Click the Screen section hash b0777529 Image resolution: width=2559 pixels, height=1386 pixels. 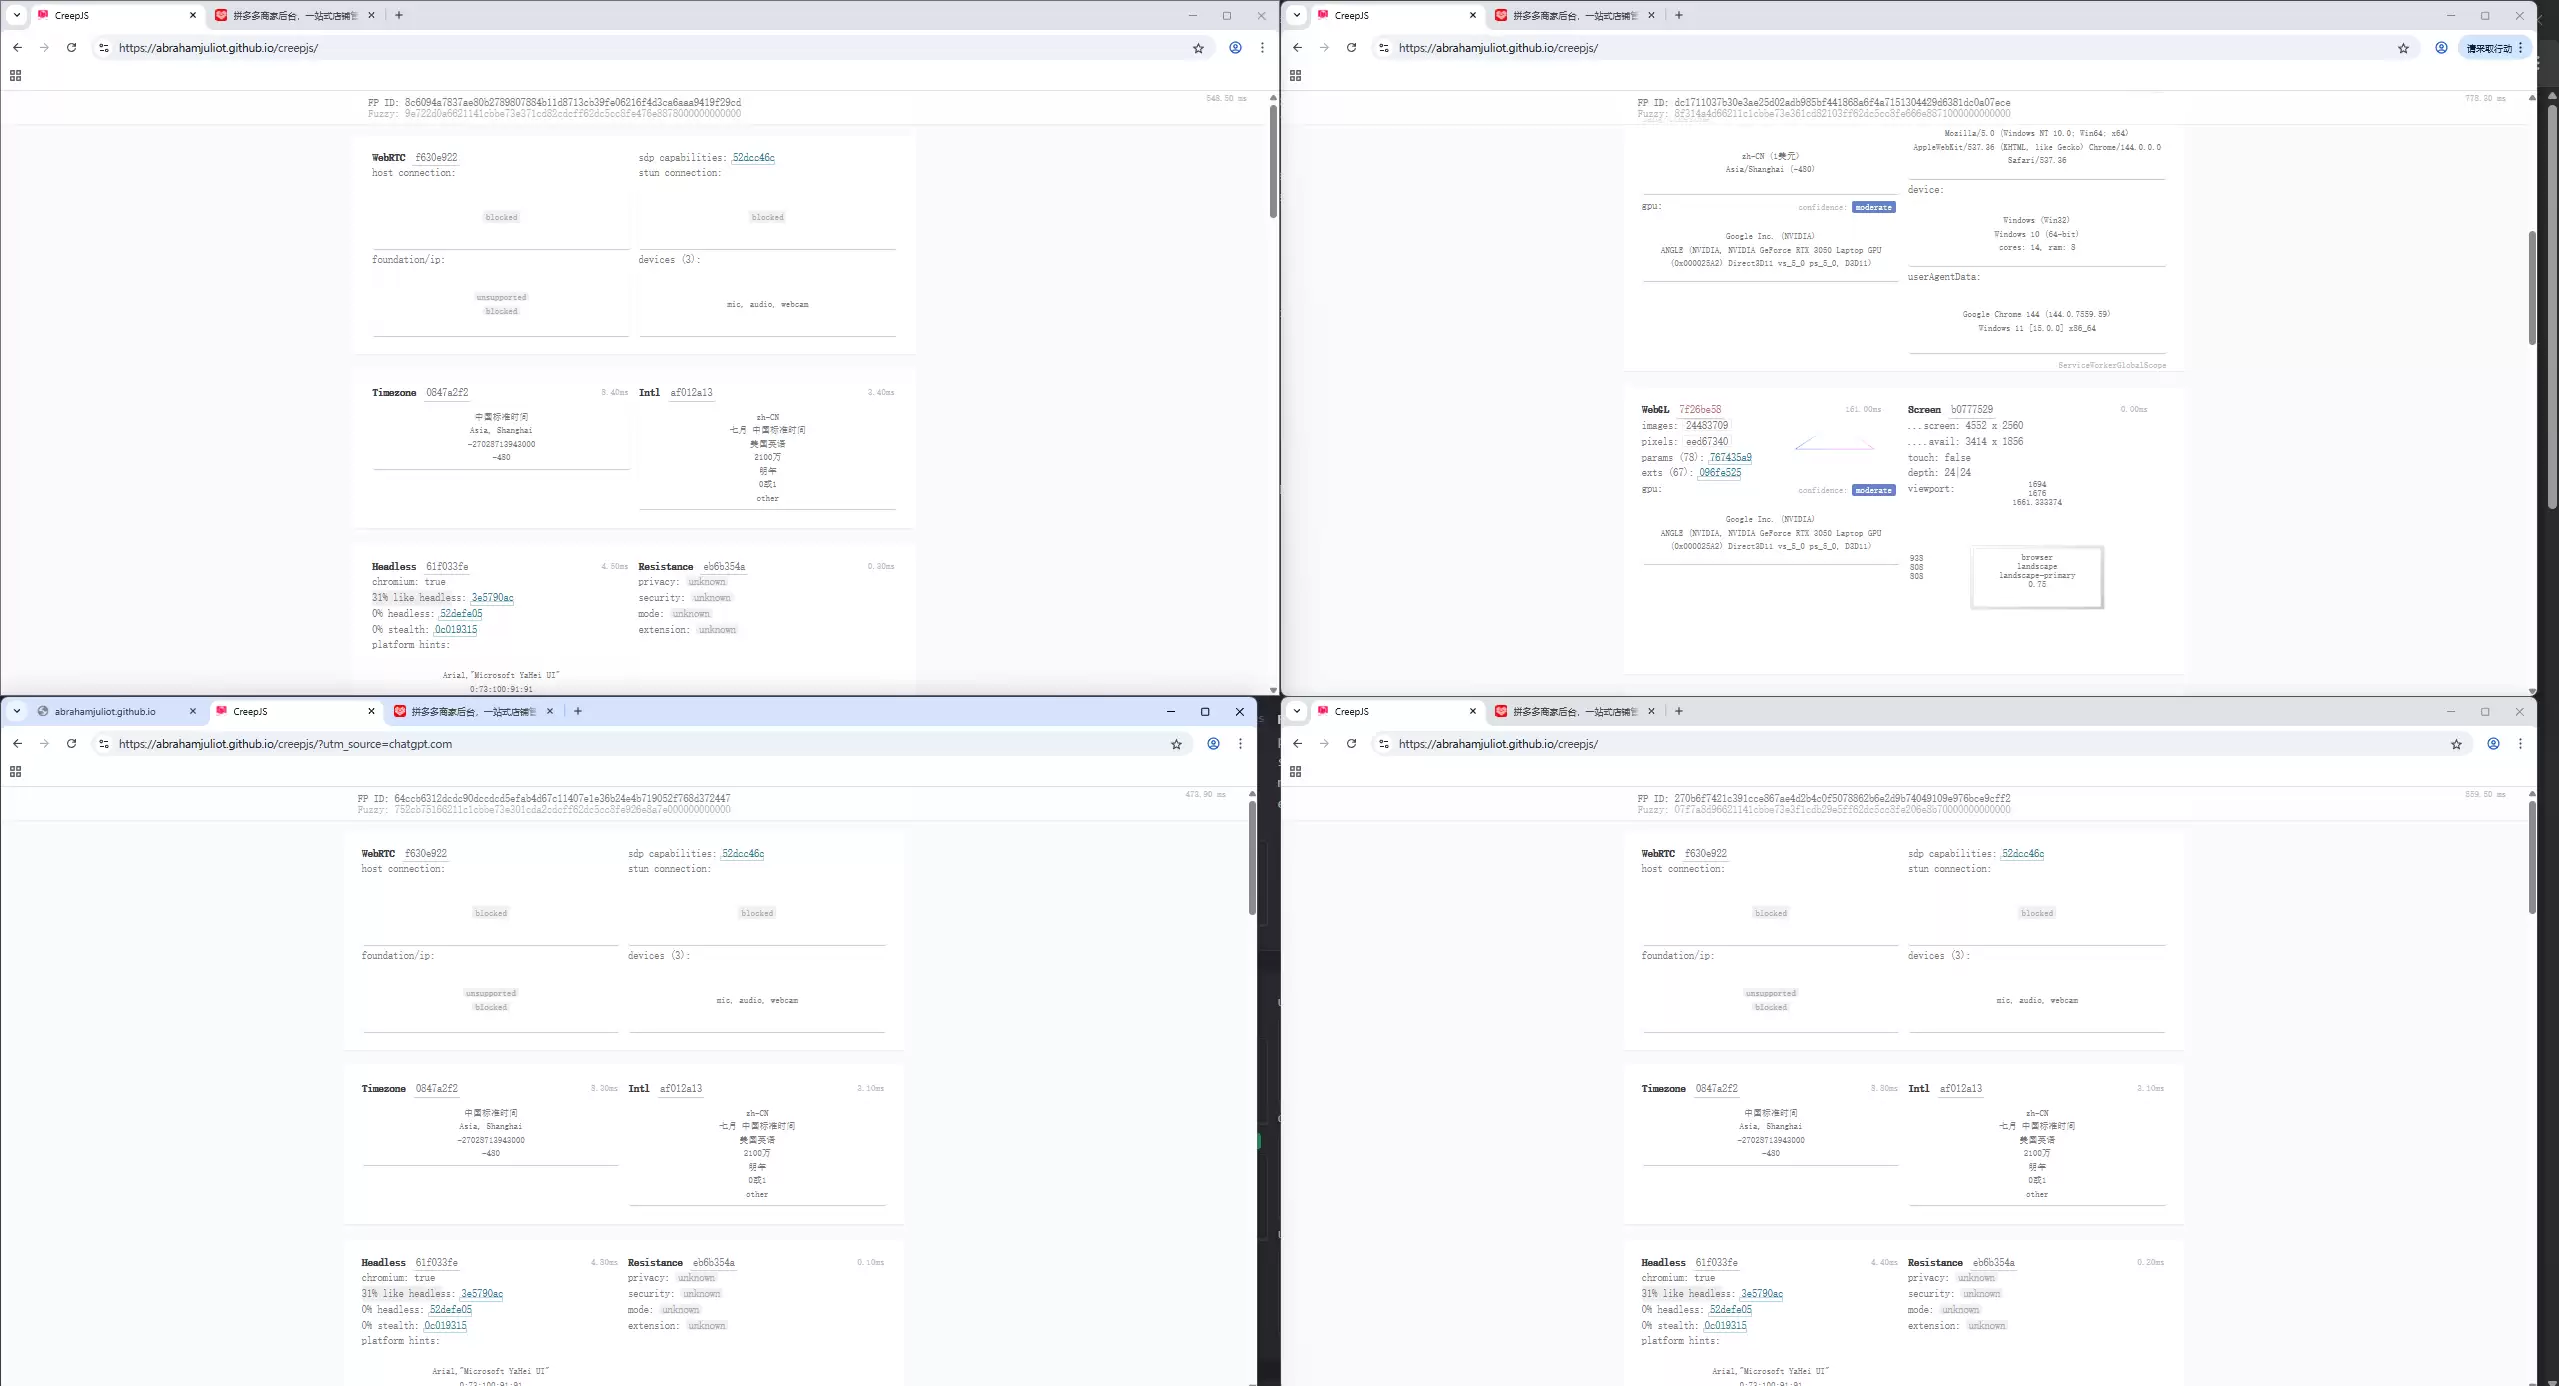[1971, 410]
